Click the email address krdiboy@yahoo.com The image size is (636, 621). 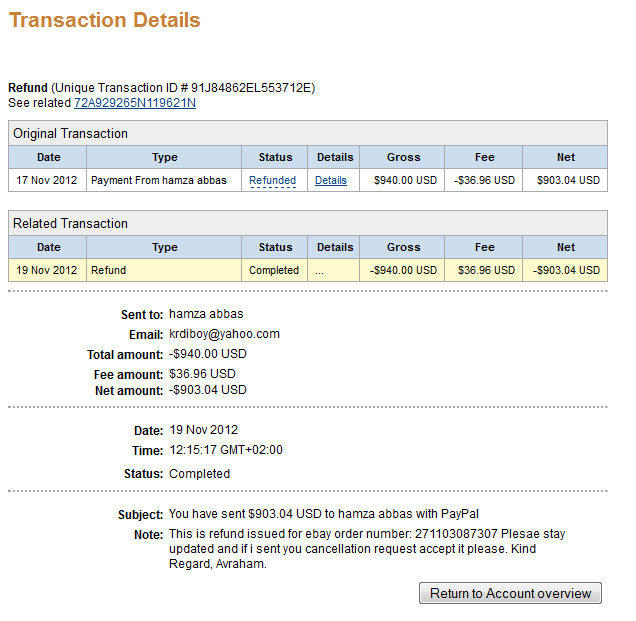tap(224, 334)
